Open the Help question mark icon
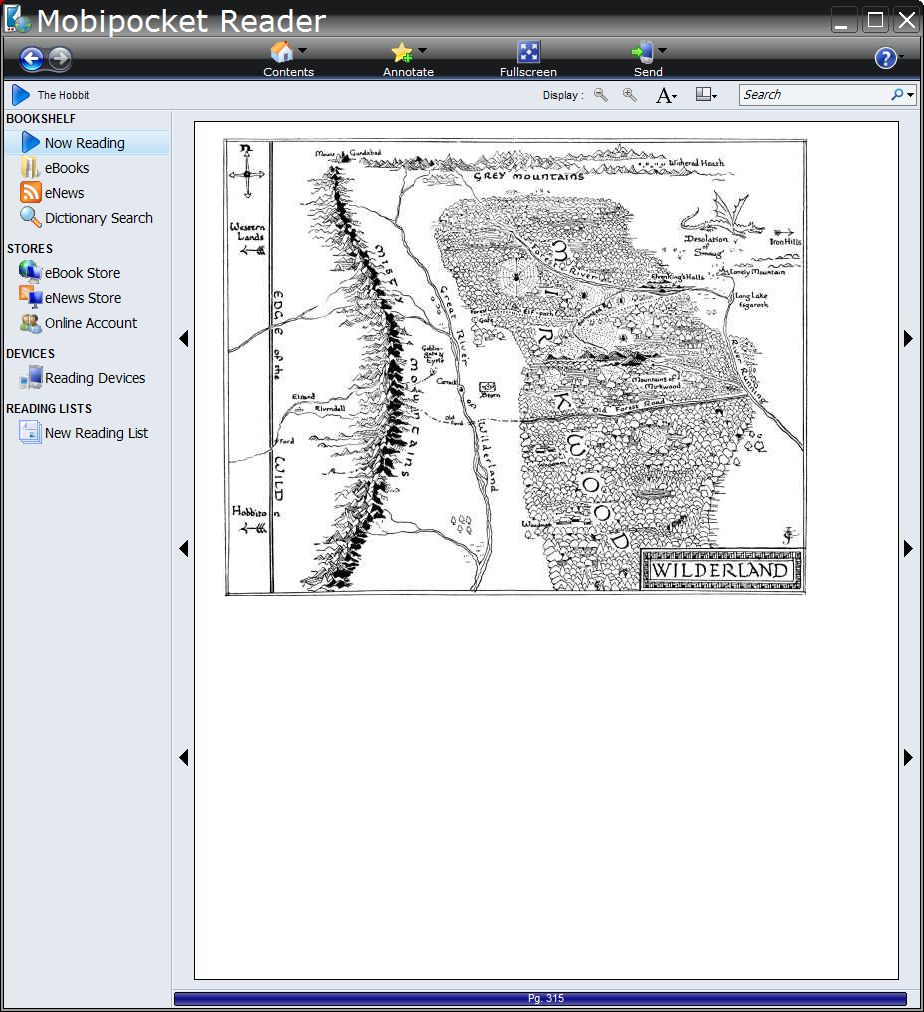924x1012 pixels. pos(885,58)
